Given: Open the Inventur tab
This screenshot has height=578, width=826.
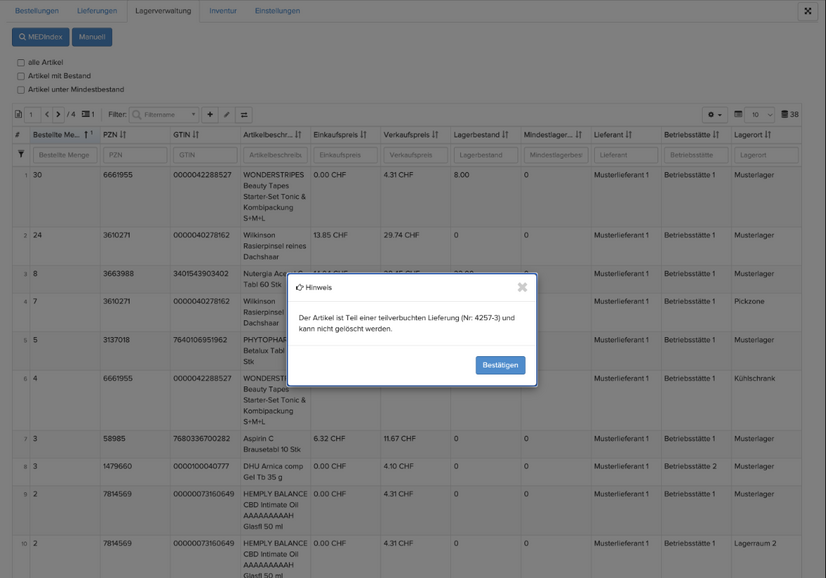Looking at the screenshot, I should 223,11.
